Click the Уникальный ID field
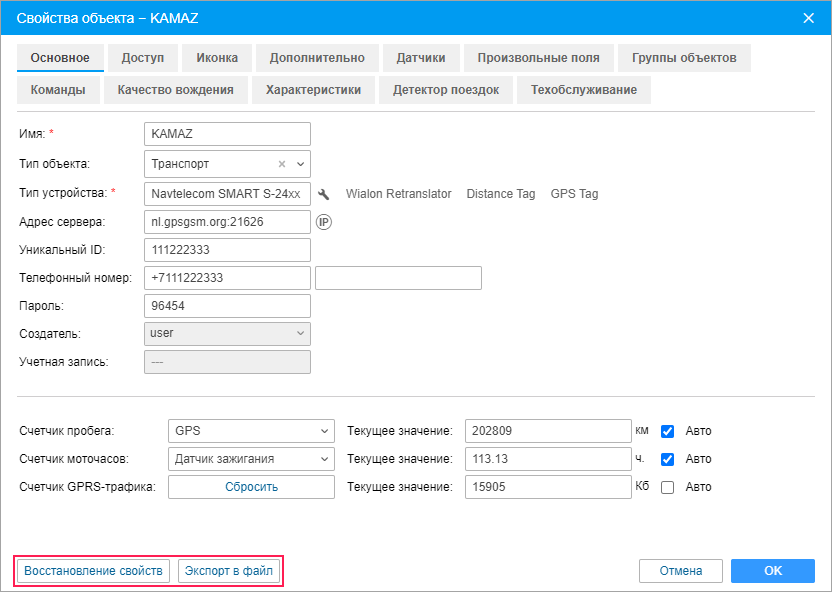Viewport: 832px width, 592px height. point(227,250)
